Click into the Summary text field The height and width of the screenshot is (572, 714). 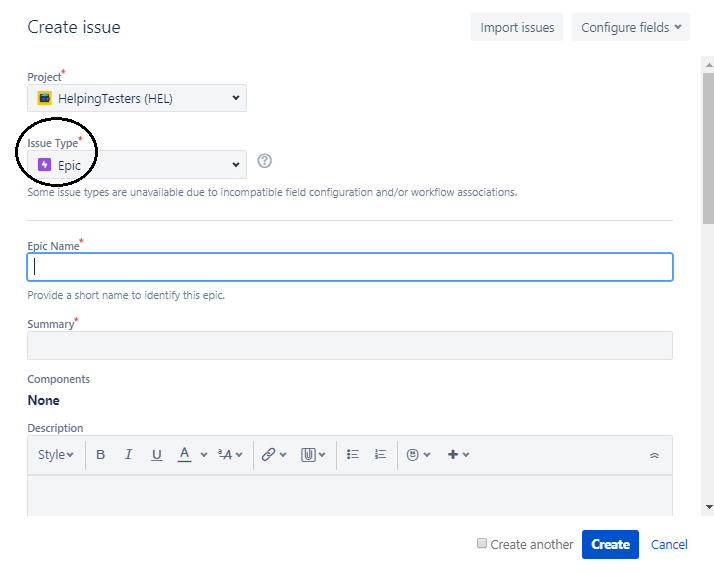tap(350, 345)
